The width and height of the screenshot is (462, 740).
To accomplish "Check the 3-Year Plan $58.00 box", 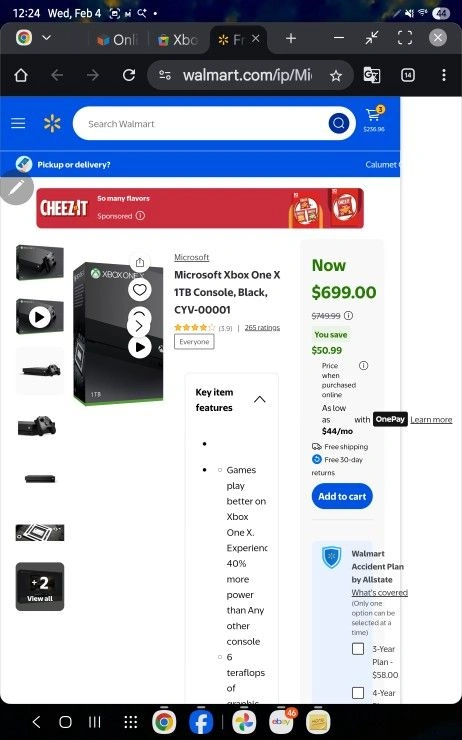I will pyautogui.click(x=358, y=648).
